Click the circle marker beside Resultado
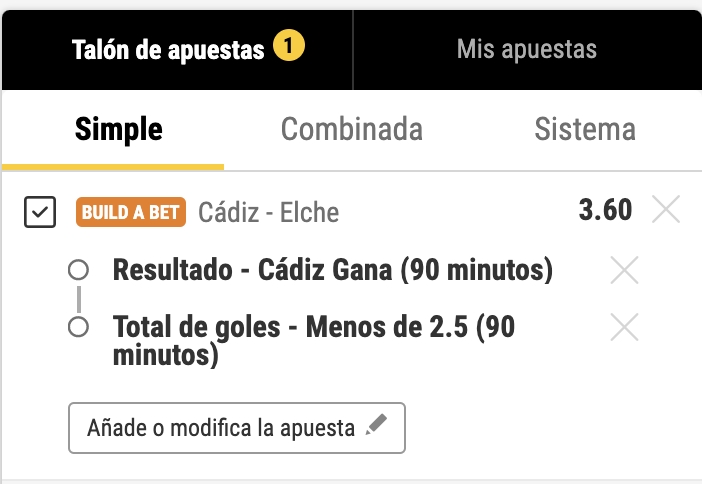Image resolution: width=702 pixels, height=484 pixels. tap(78, 270)
